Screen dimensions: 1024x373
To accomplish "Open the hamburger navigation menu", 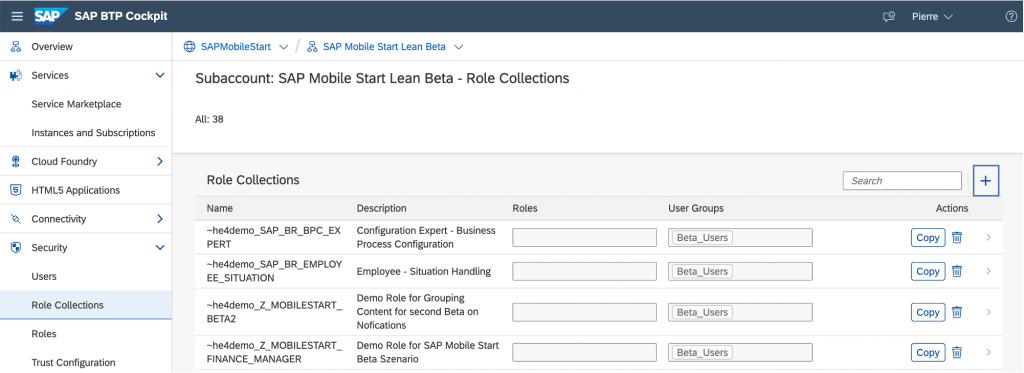I will (17, 16).
